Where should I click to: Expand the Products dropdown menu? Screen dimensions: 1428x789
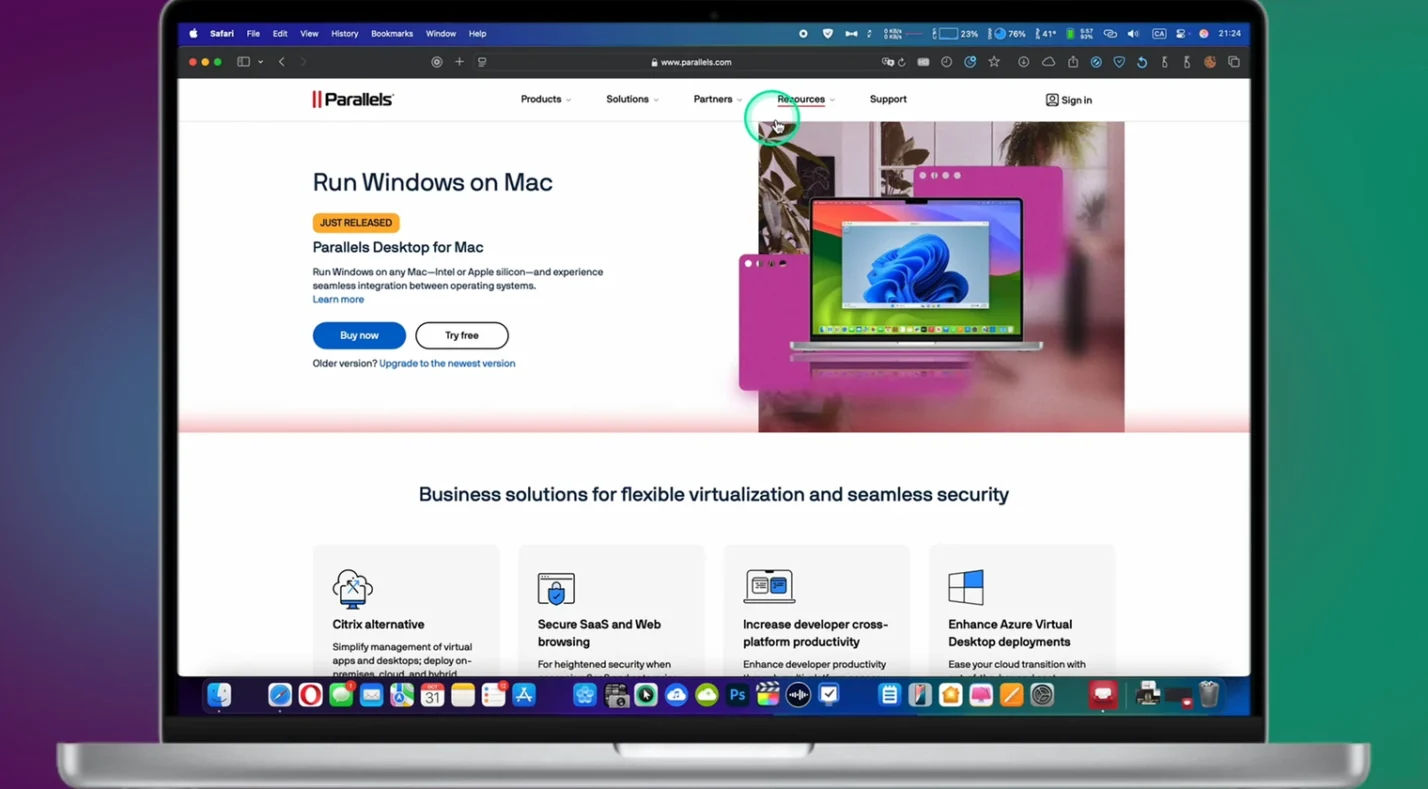540,99
